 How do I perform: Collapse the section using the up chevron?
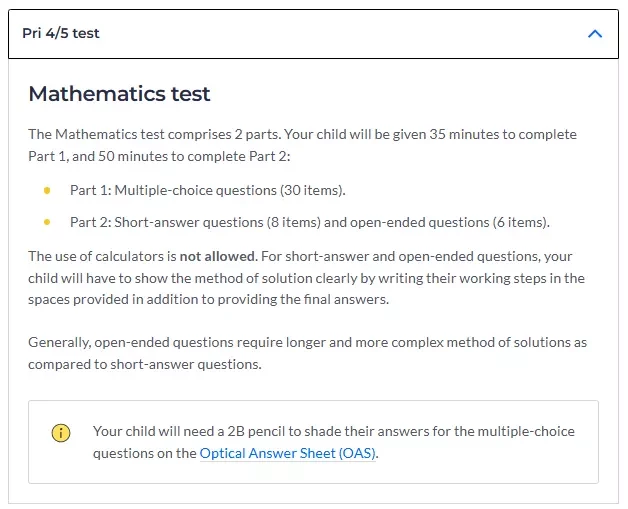pos(595,34)
